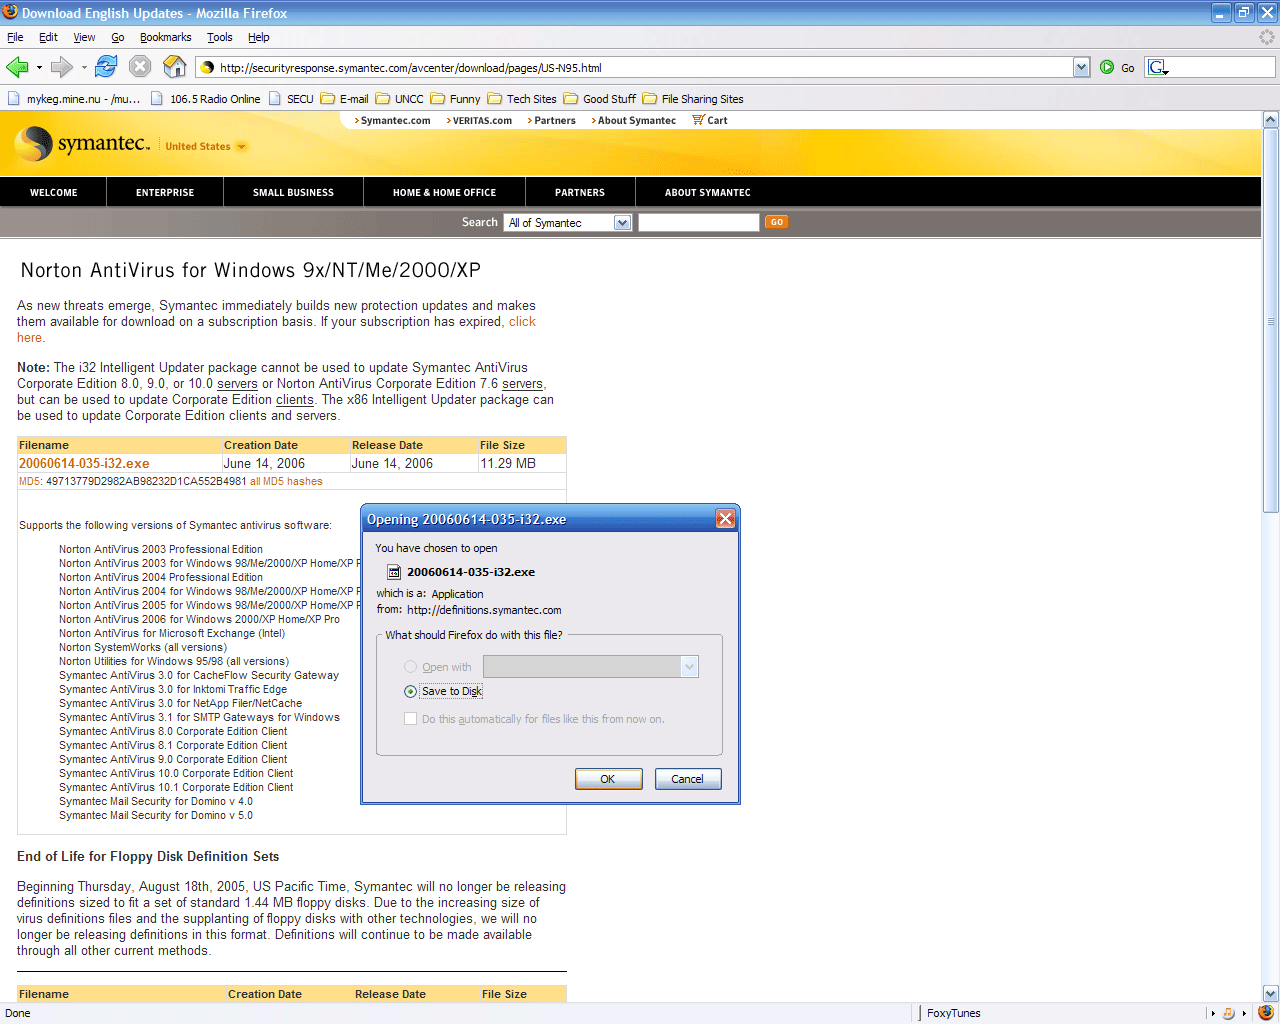Click the vertical scrollbar up arrow
Viewport: 1280px width, 1024px height.
pos(1271,120)
